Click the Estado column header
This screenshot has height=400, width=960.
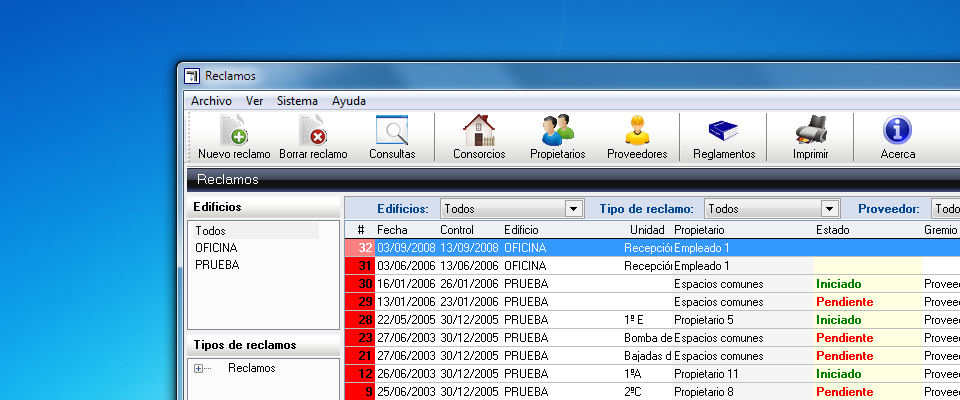pos(833,230)
